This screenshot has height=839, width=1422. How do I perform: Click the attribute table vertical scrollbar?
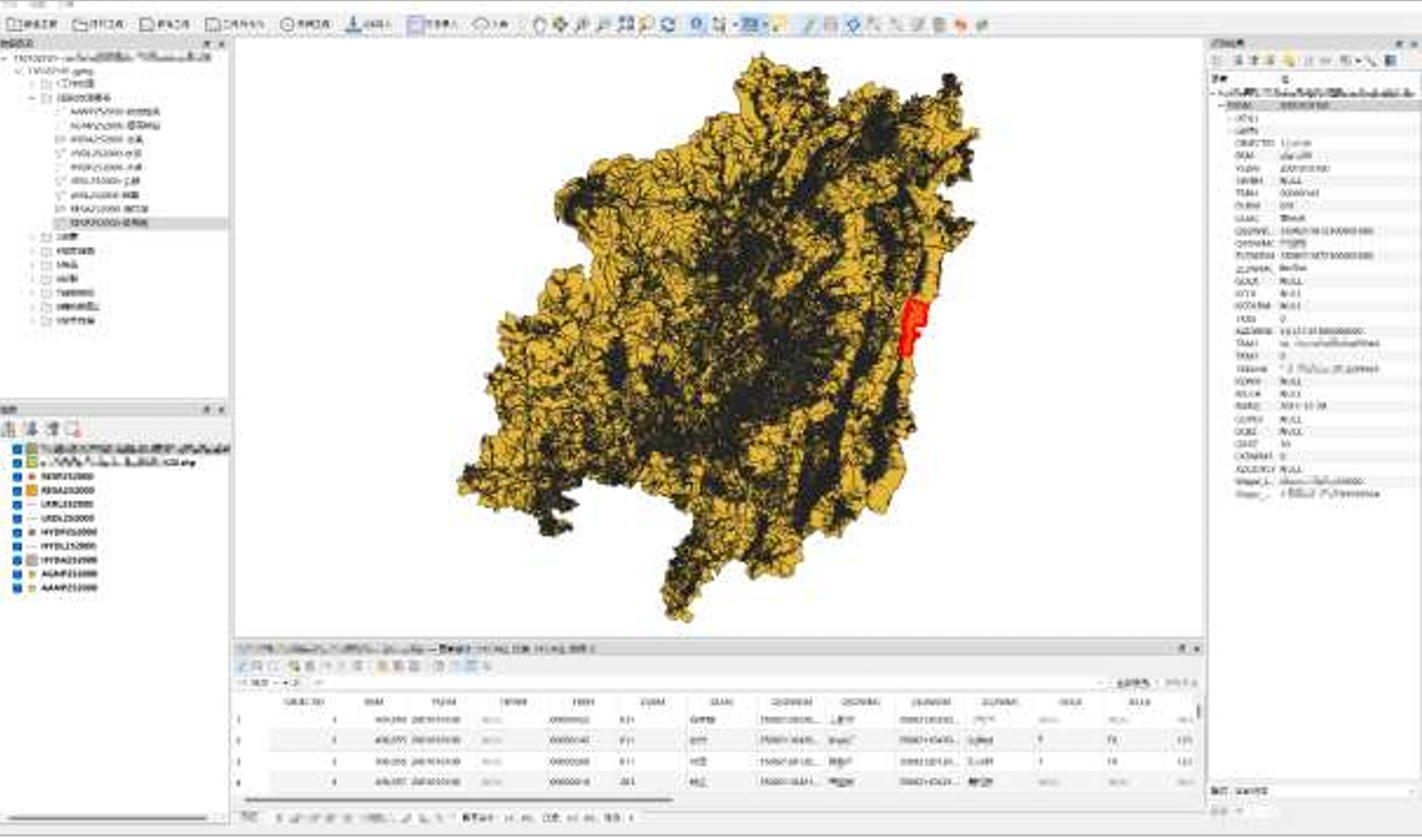(1198, 711)
